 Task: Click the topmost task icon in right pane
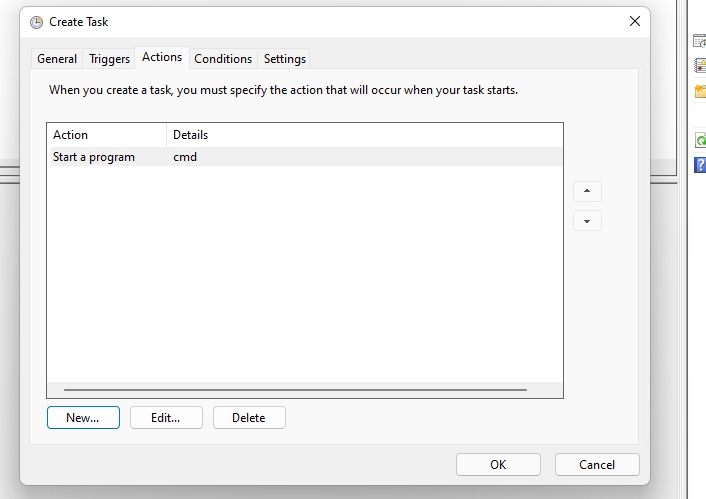point(700,41)
